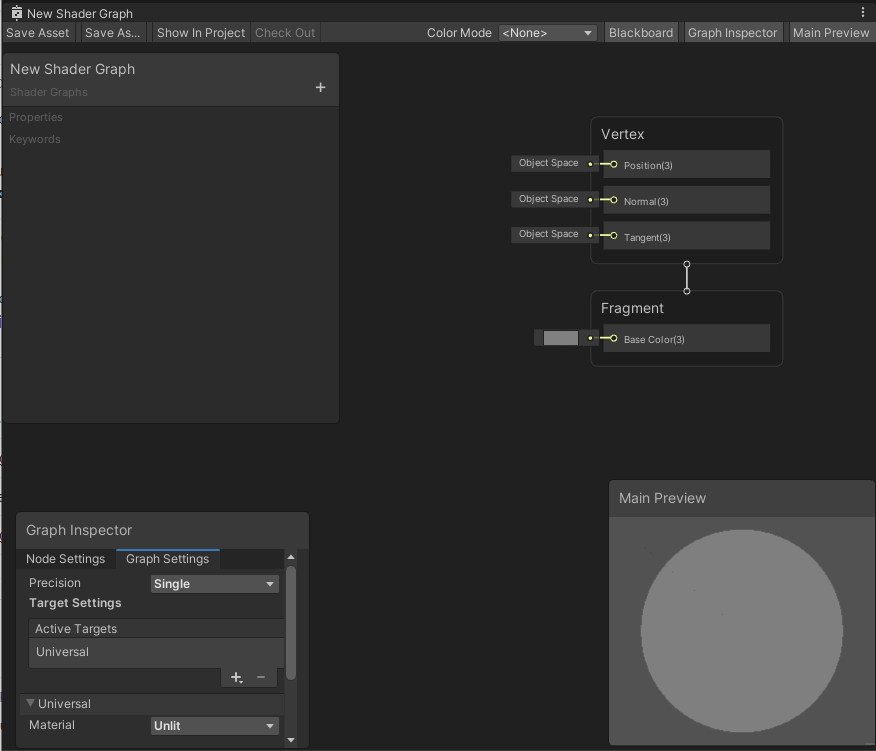The image size is (876, 751).
Task: Click the Base Color(3) input port
Action: tap(613, 338)
